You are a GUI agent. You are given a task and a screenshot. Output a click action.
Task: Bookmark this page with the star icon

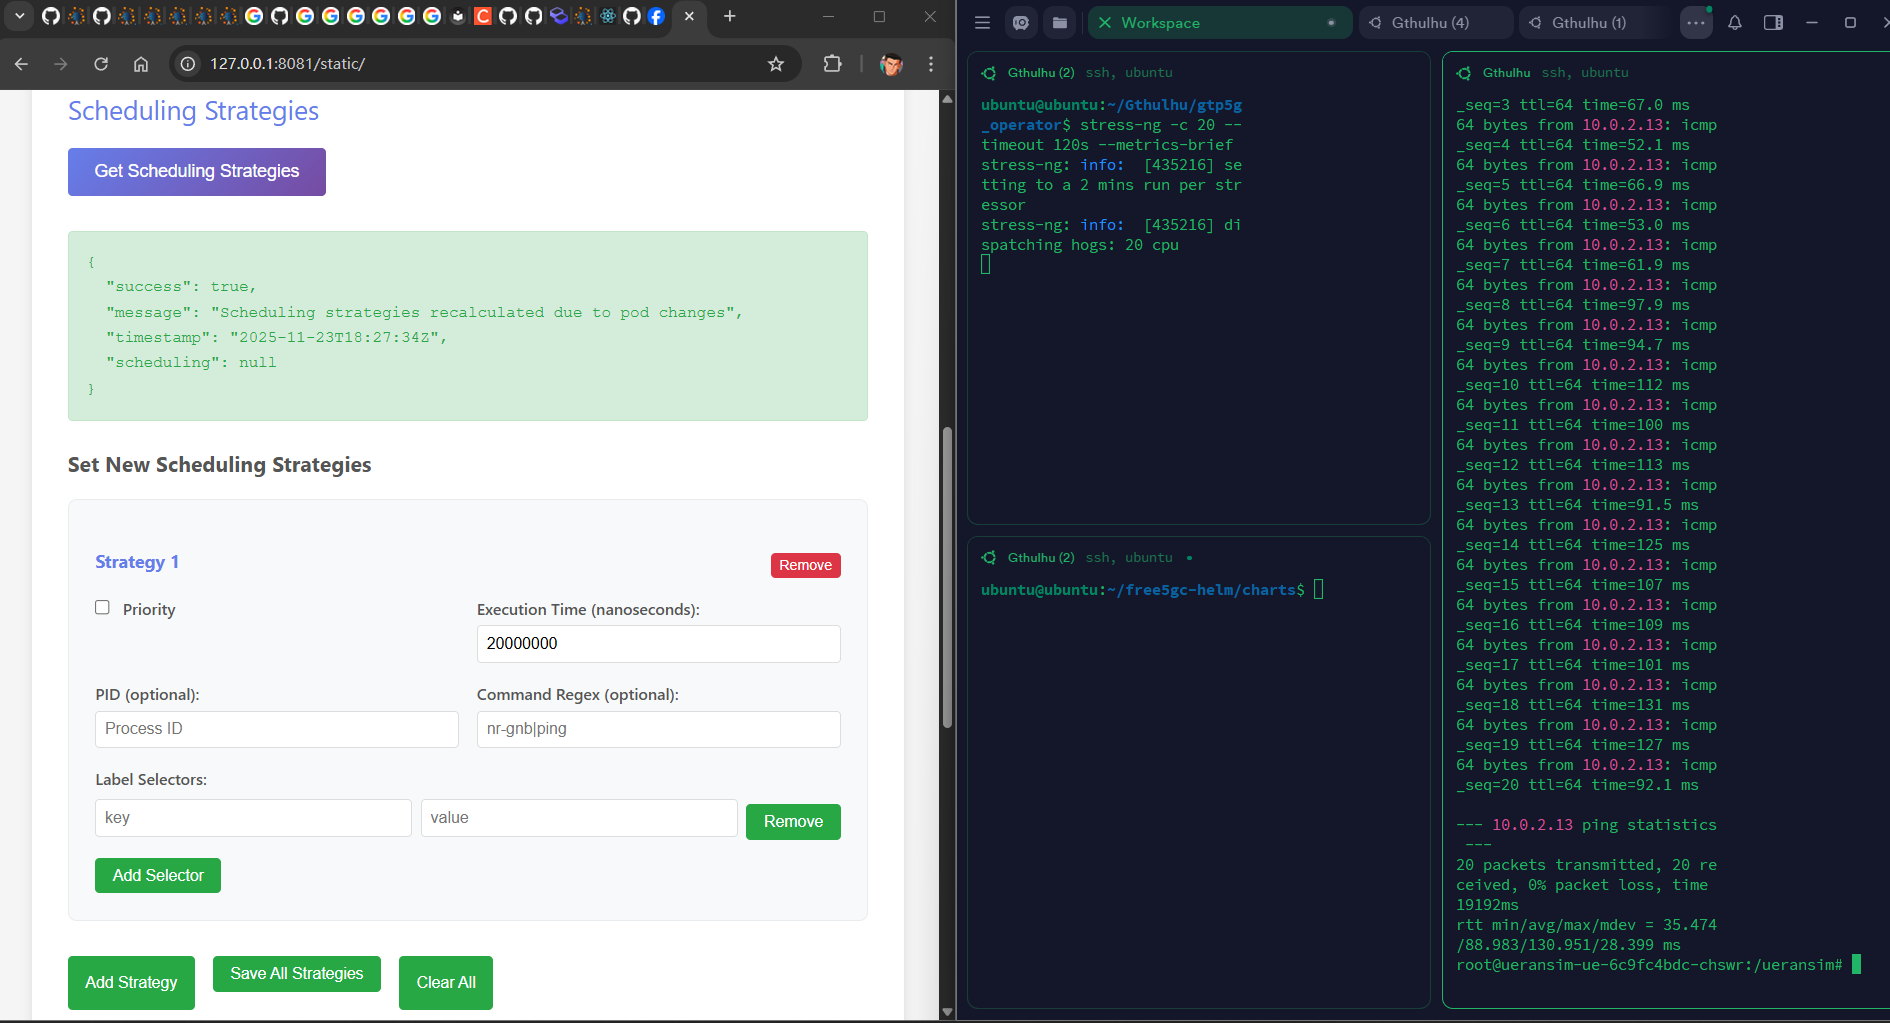776,64
